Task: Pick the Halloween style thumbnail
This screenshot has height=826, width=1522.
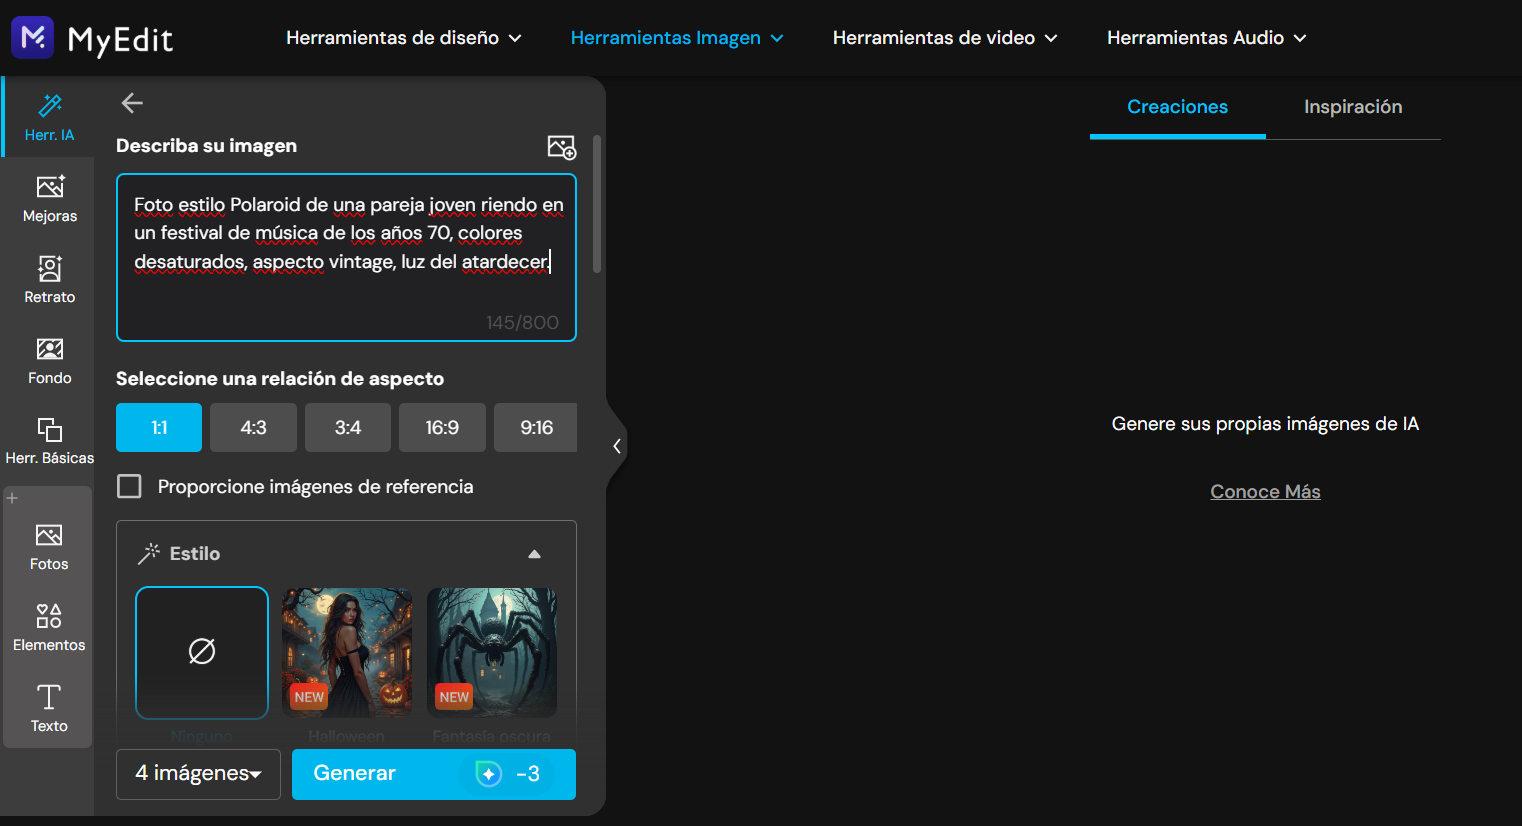Action: (x=347, y=652)
